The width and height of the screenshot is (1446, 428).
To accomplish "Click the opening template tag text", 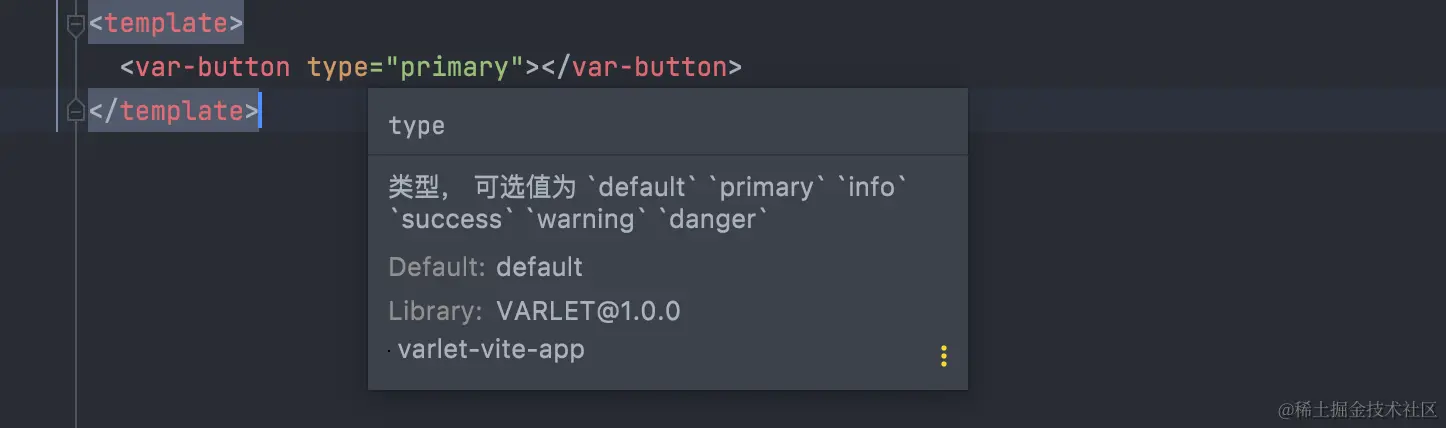I will (166, 23).
